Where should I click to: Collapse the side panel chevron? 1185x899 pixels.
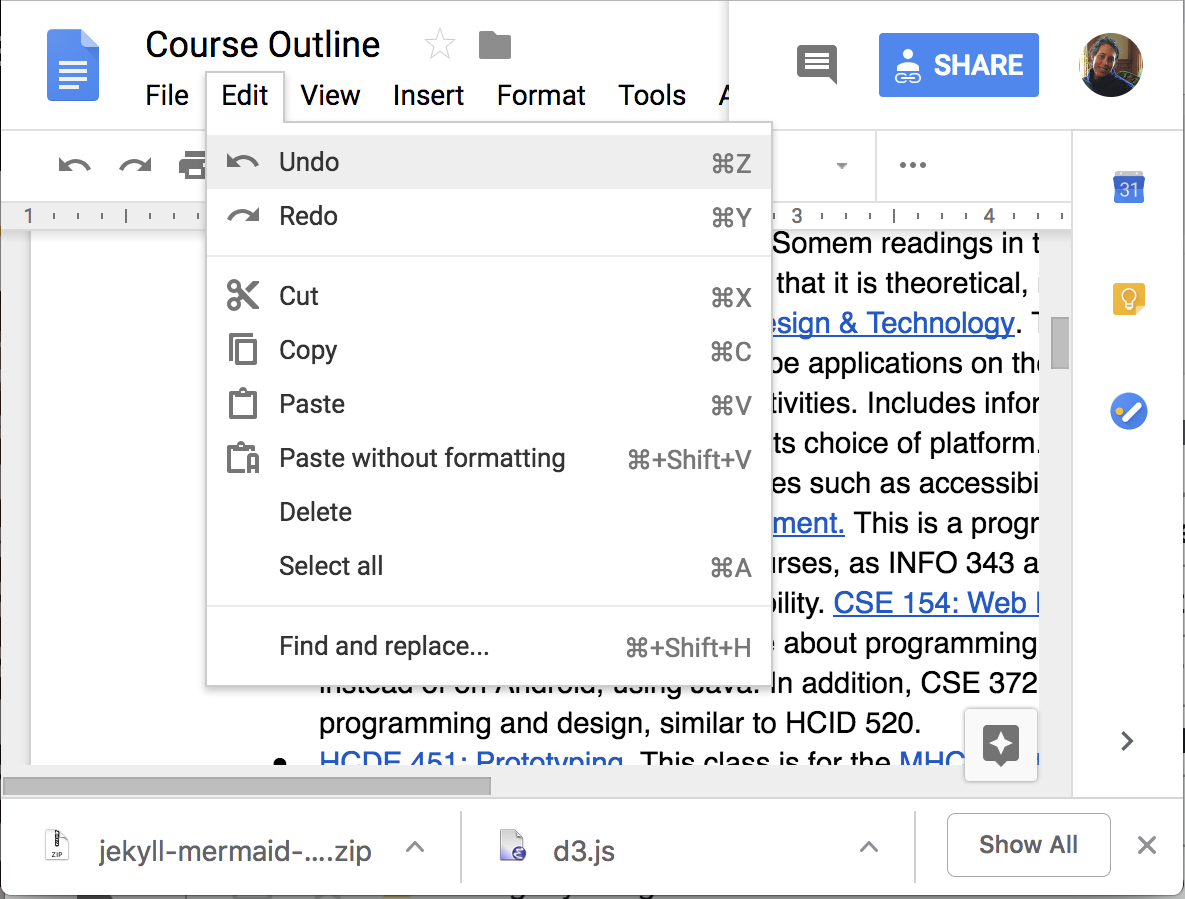point(1128,741)
